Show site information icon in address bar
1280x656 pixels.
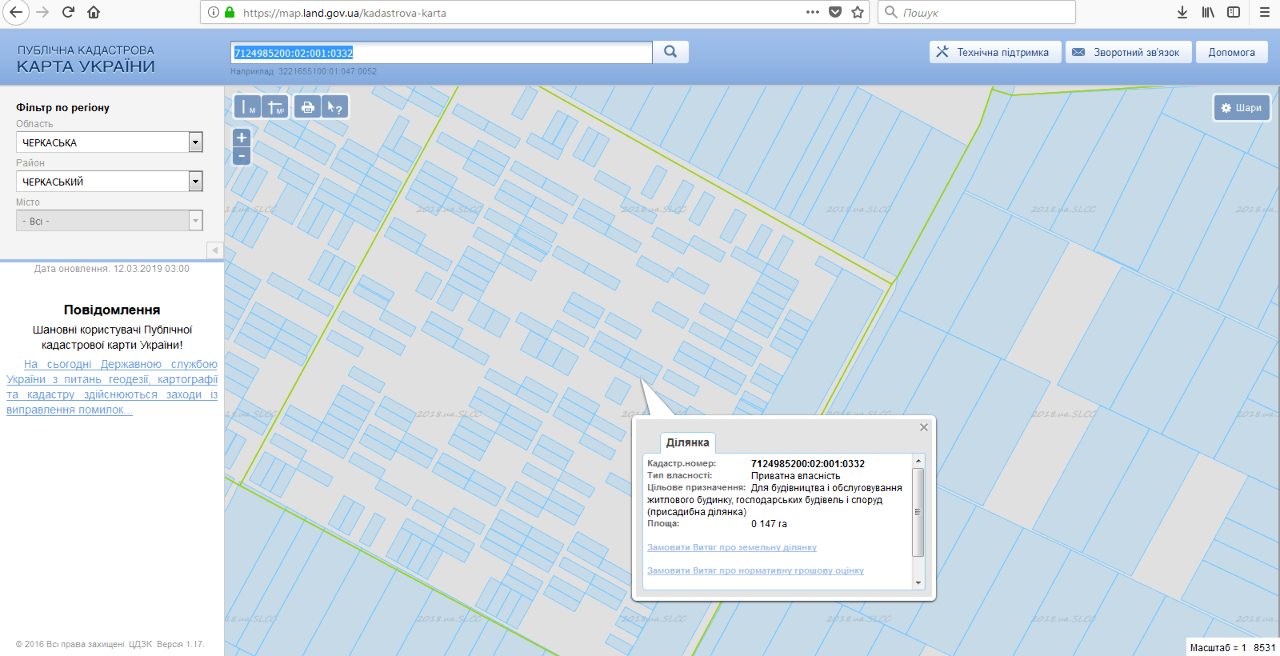click(x=214, y=13)
